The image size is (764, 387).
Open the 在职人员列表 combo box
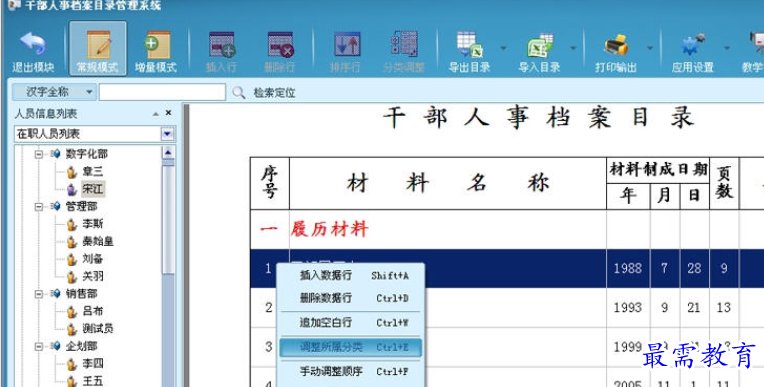[95, 134]
